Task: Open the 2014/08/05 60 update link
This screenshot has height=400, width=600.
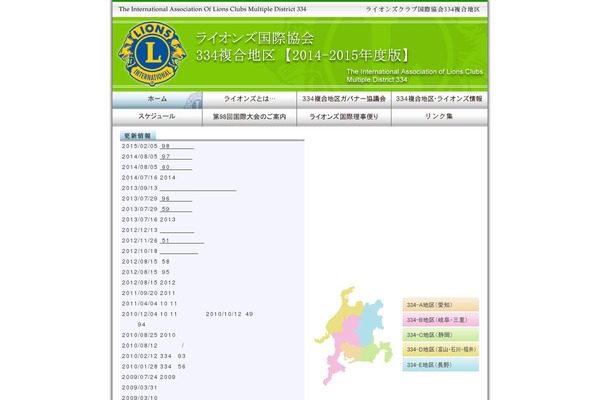Action: pos(176,167)
